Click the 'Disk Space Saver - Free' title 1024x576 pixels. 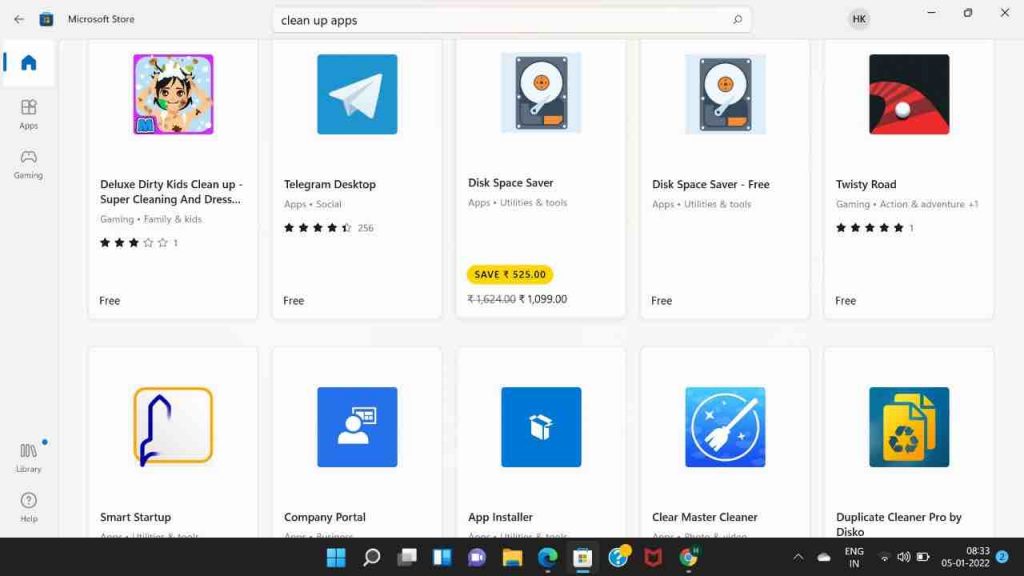pyautogui.click(x=711, y=184)
